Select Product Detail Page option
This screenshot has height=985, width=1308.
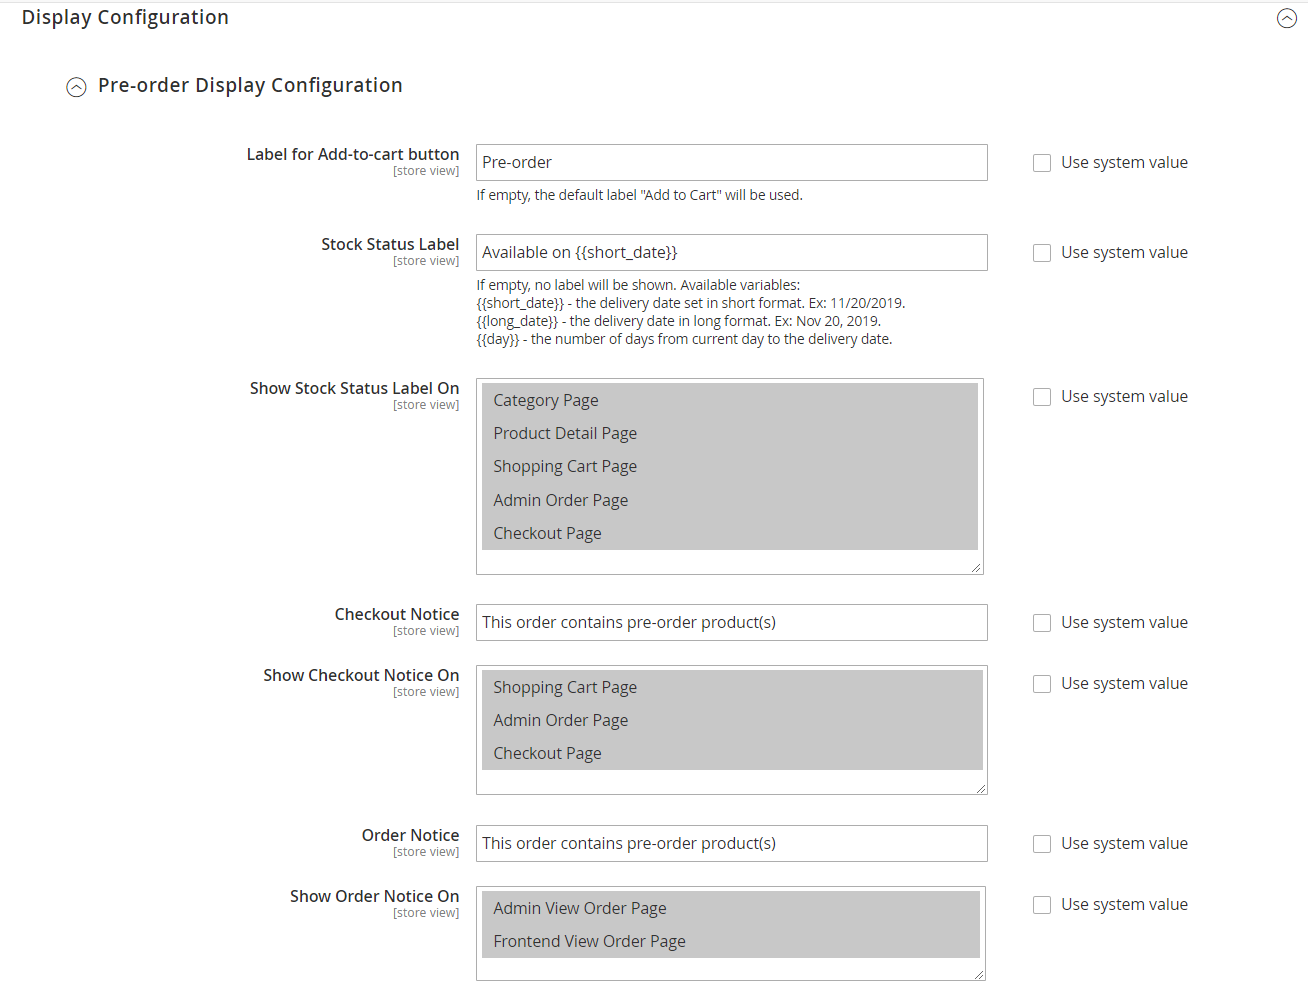click(565, 433)
